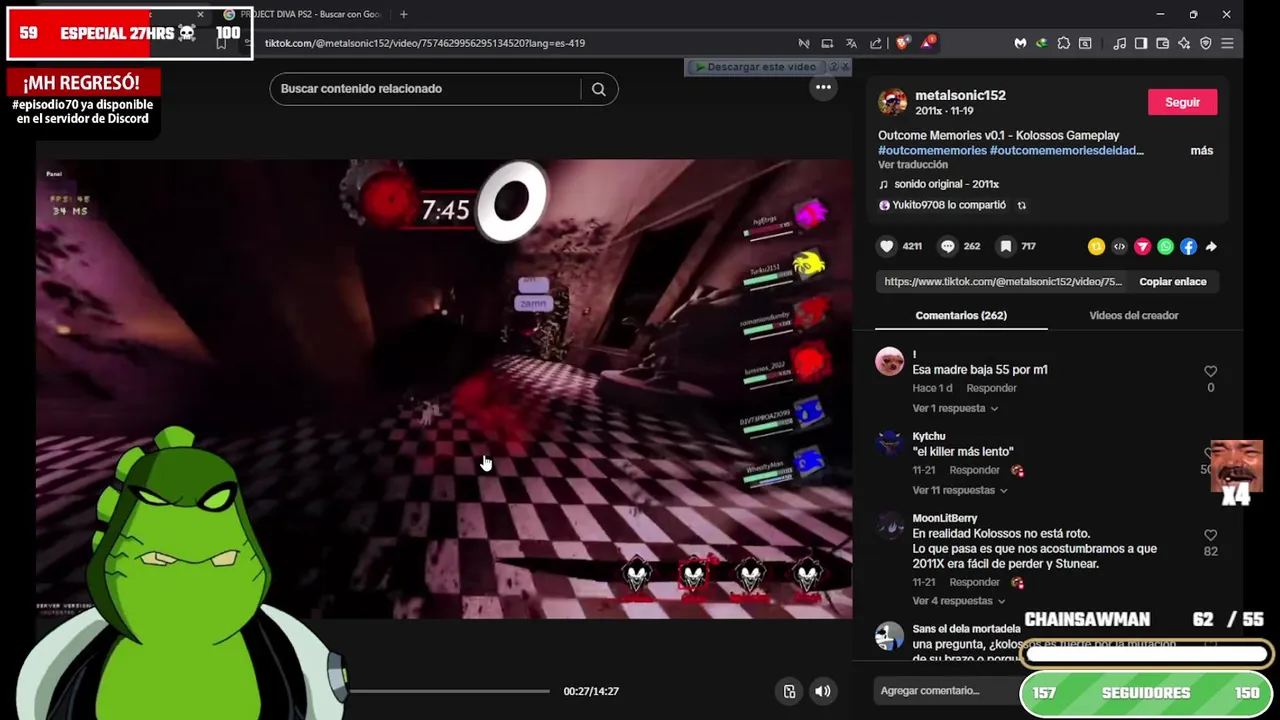The width and height of the screenshot is (1280, 720).
Task: Switch to Videos del creador tab
Action: pos(1134,315)
